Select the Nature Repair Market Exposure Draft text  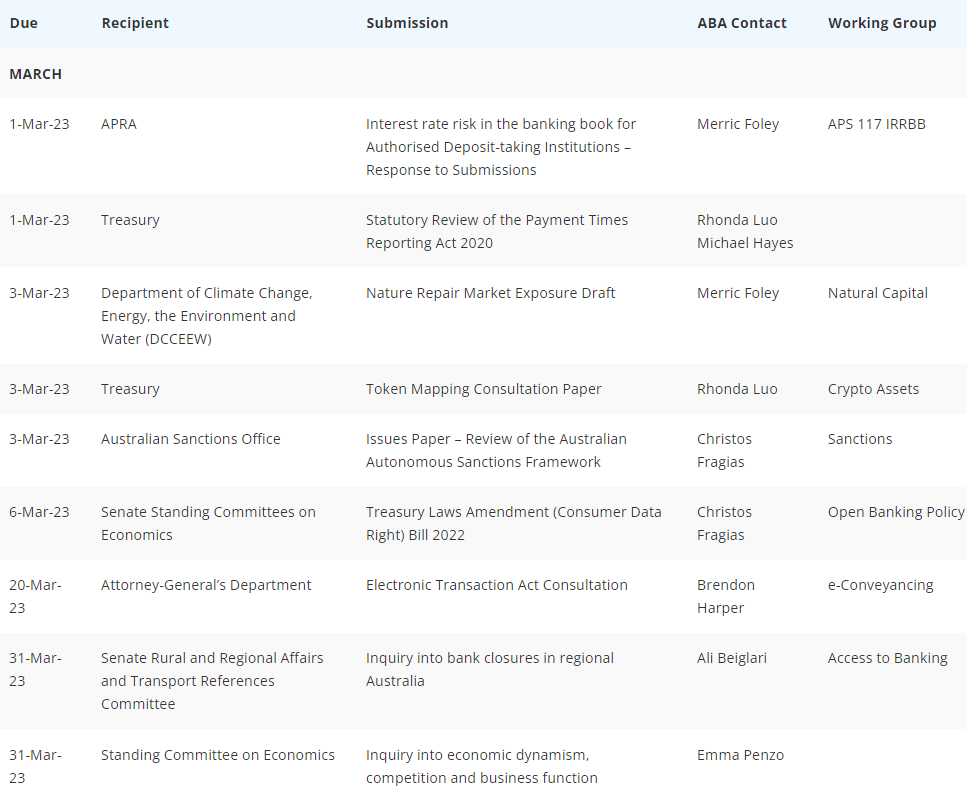click(x=490, y=293)
